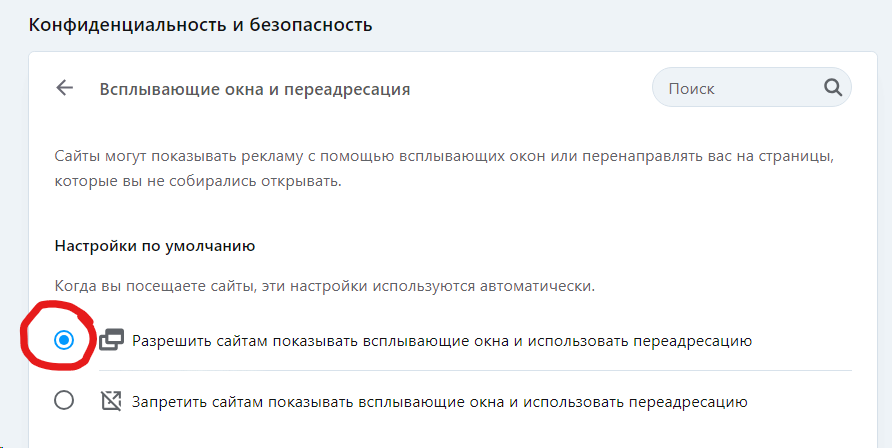The height and width of the screenshot is (448, 892).
Task: Click the Конфиденциальность и безопасность heading
Action: (x=200, y=25)
